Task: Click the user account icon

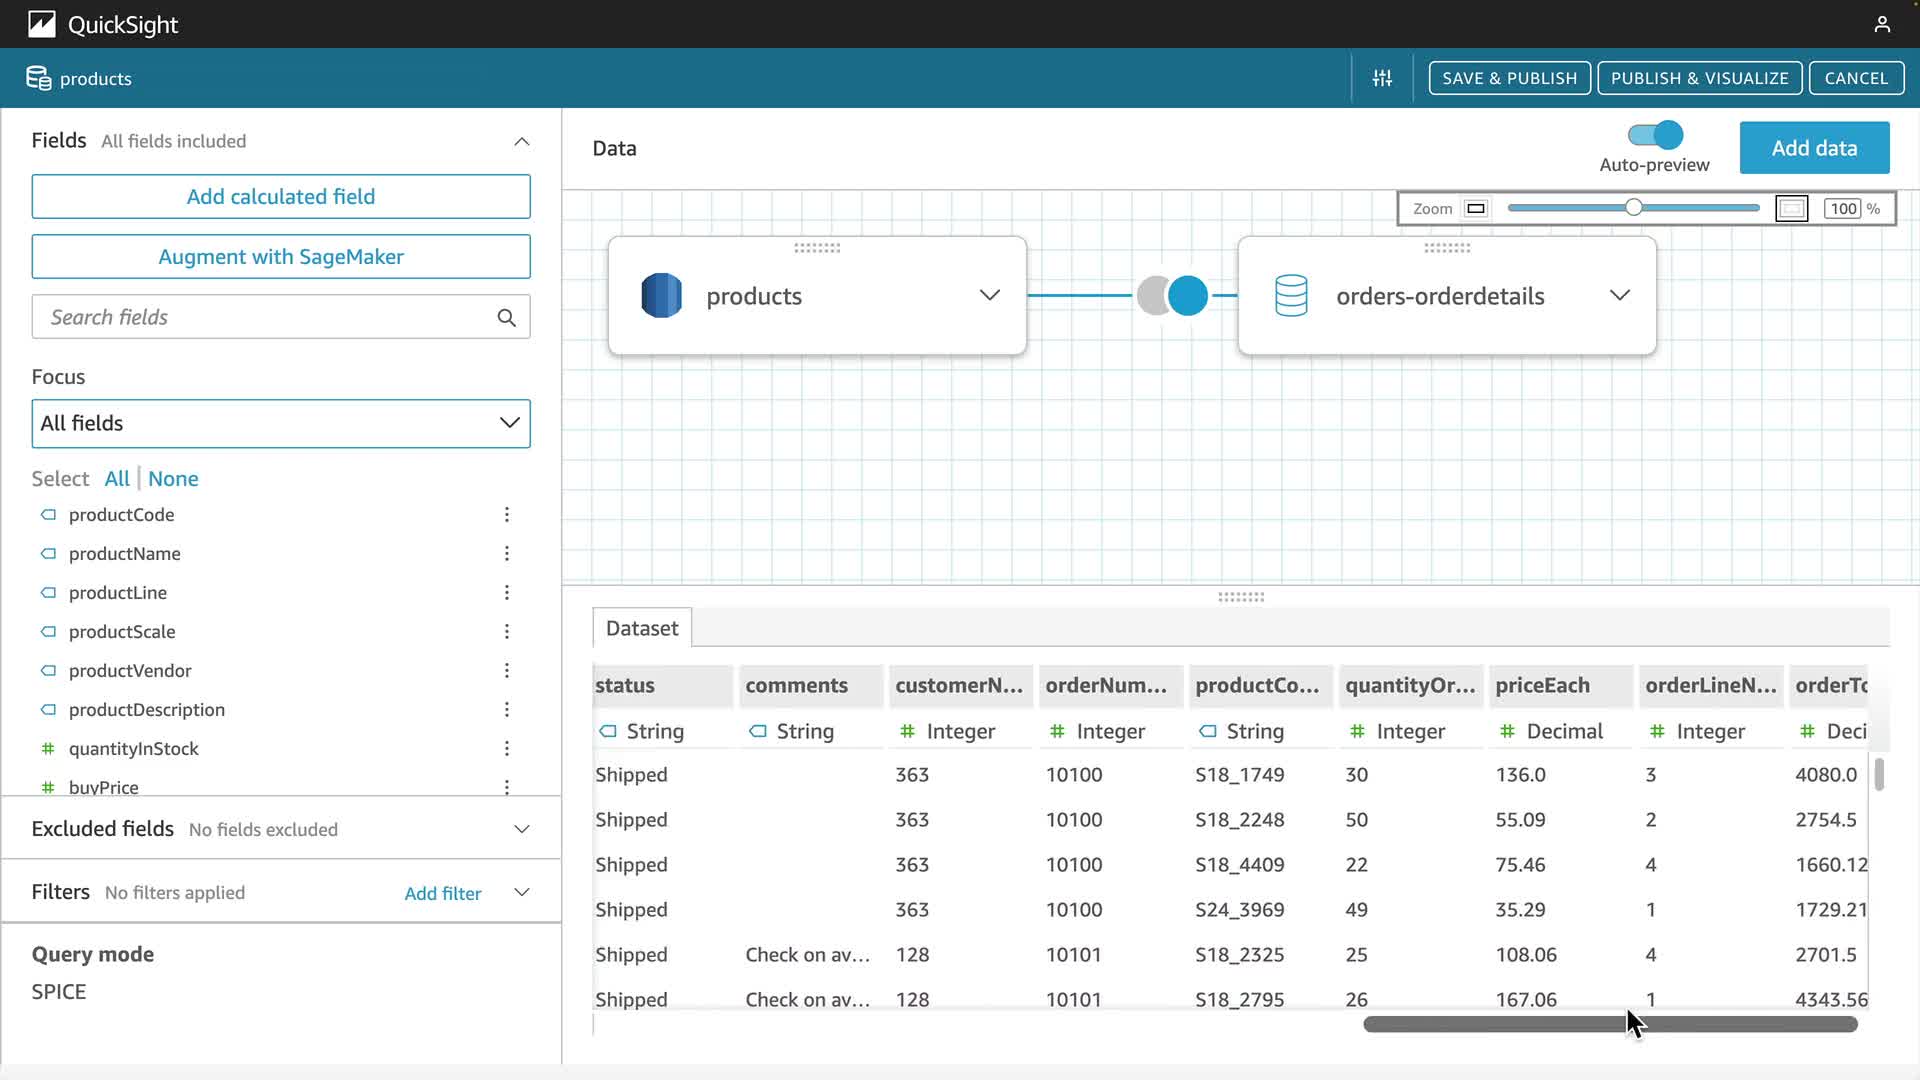Action: click(x=1882, y=24)
